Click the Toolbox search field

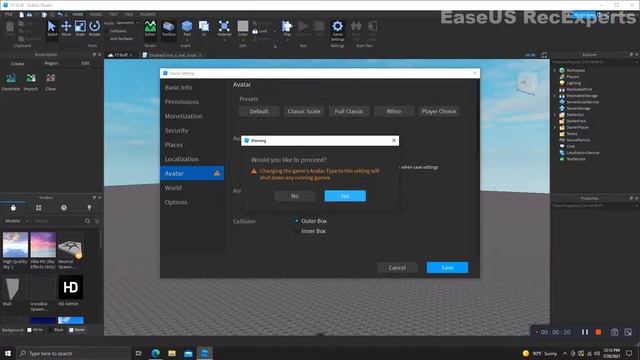pos(59,221)
